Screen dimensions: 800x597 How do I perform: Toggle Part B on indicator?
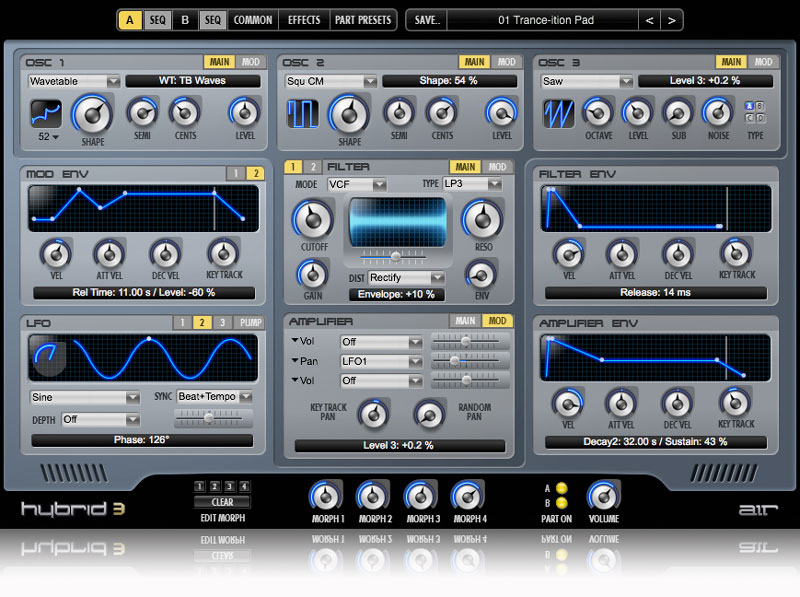point(562,503)
